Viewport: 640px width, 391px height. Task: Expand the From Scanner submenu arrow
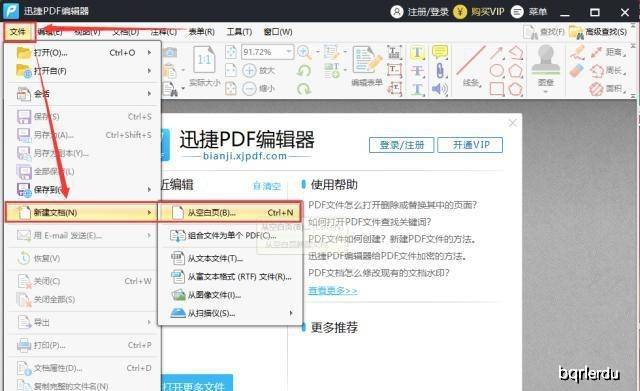click(x=291, y=313)
